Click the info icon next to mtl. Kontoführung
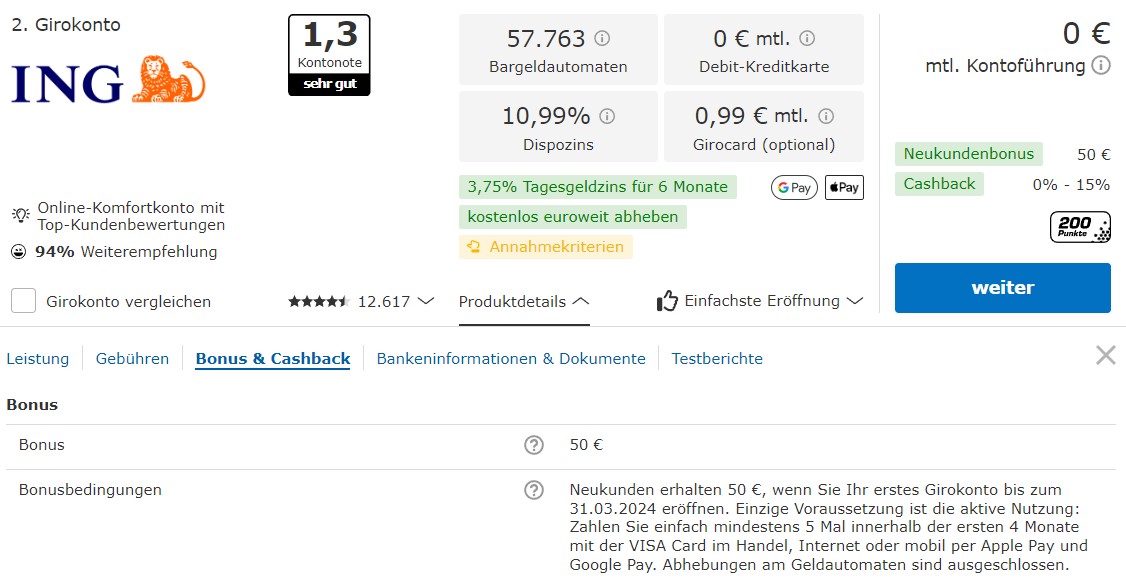 point(1101,65)
